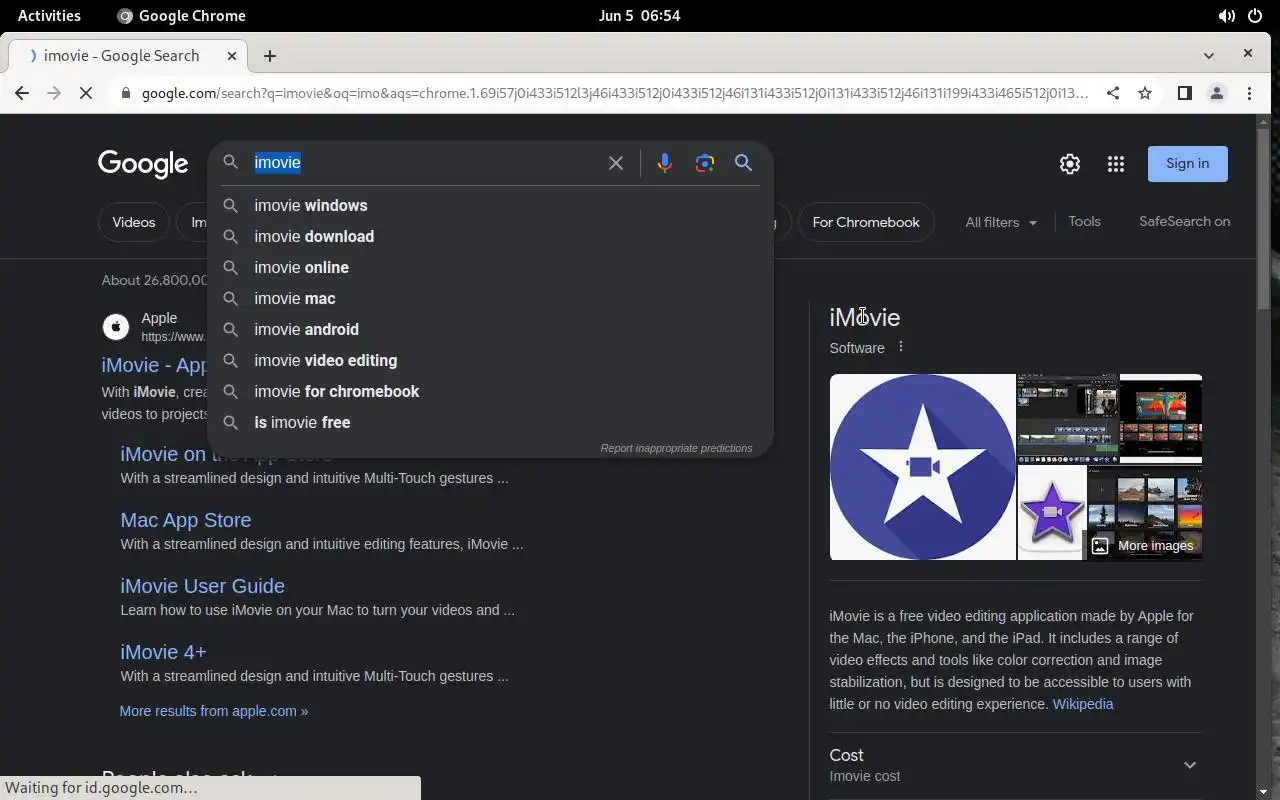
Task: Select suggestion imovie mac
Action: click(x=490, y=298)
